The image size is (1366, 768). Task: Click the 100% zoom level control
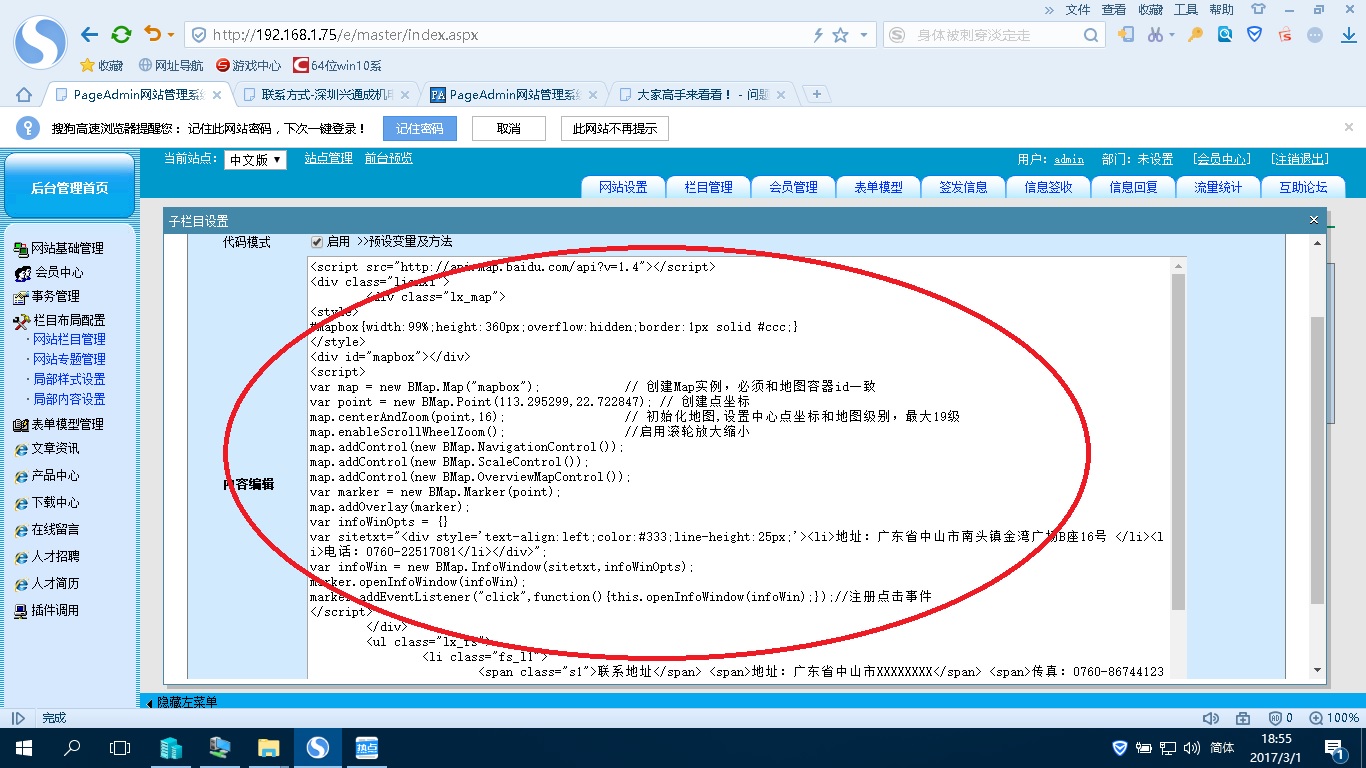coord(1335,718)
